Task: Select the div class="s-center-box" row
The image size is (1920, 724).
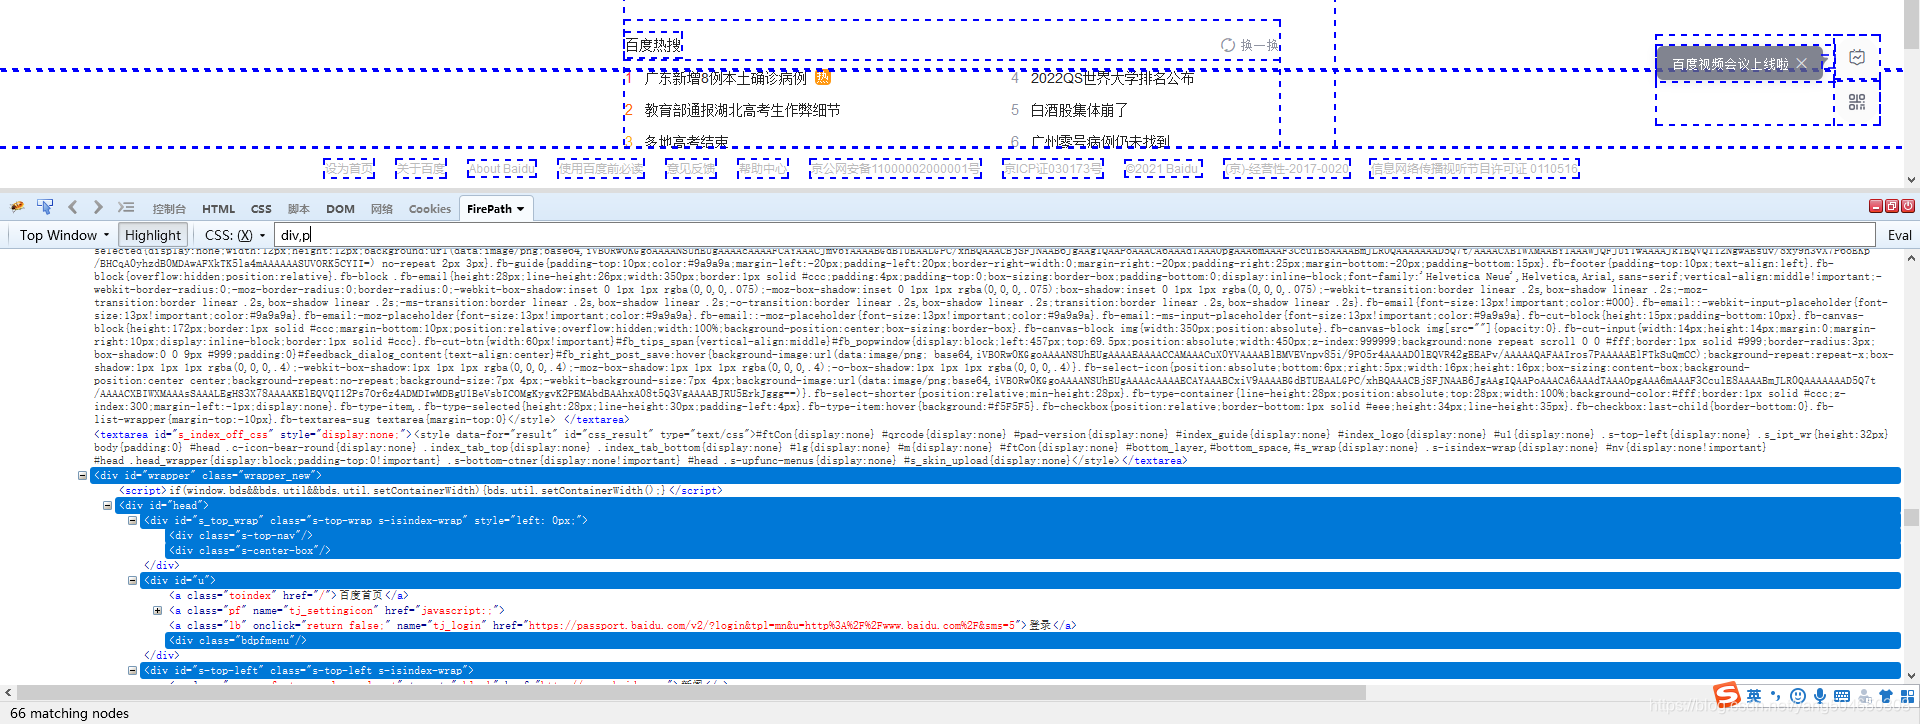Action: 1033,550
